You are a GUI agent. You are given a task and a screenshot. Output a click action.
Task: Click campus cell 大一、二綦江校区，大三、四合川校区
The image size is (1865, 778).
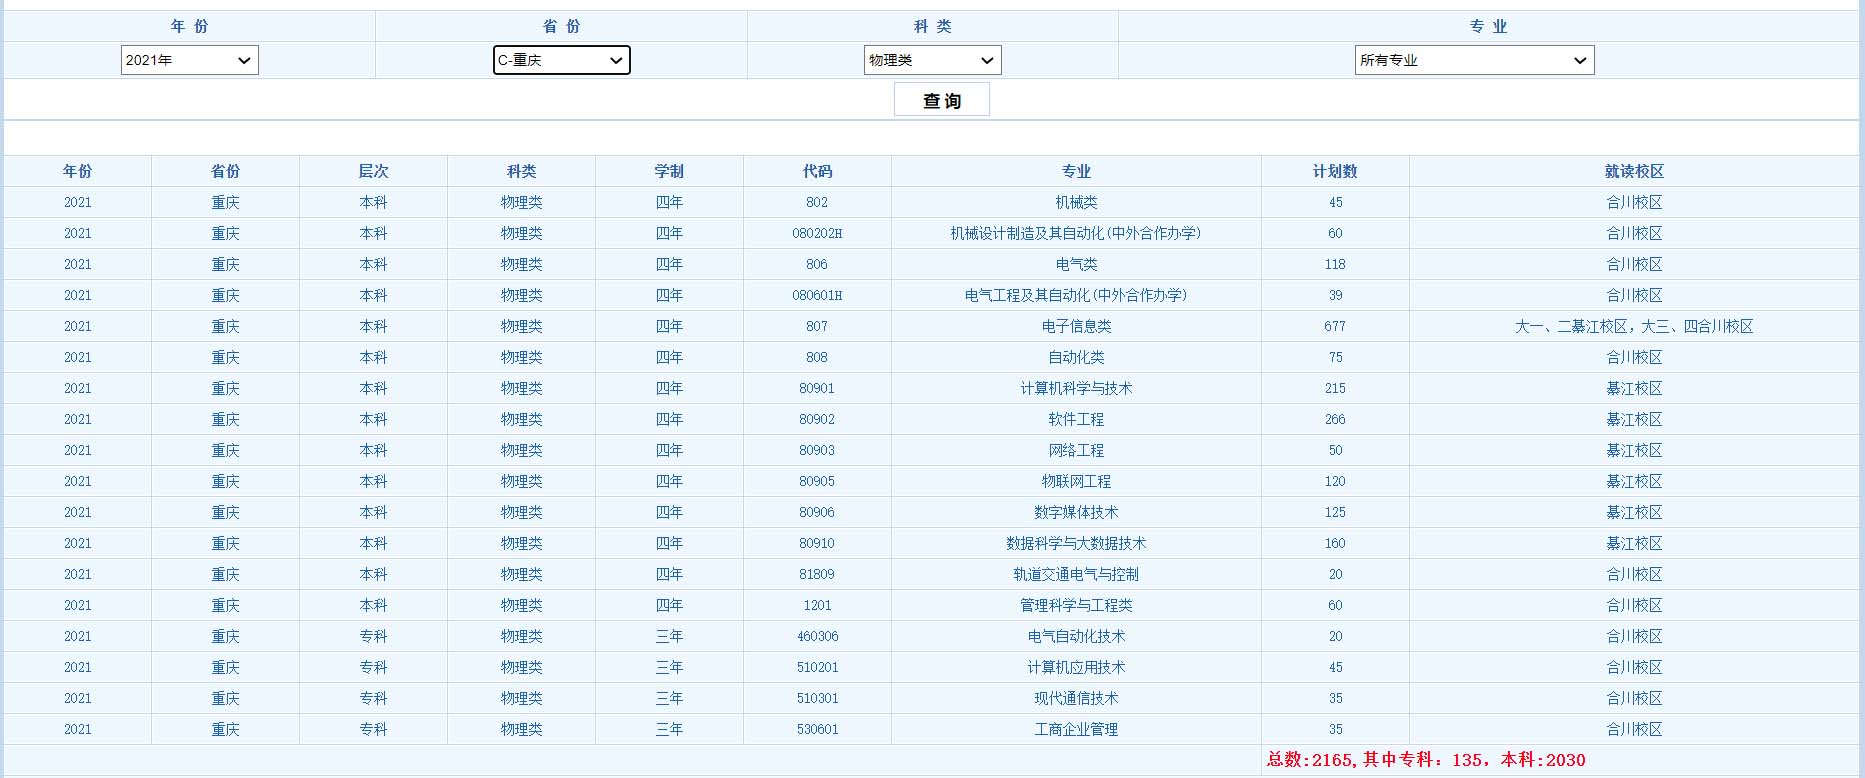[1634, 326]
